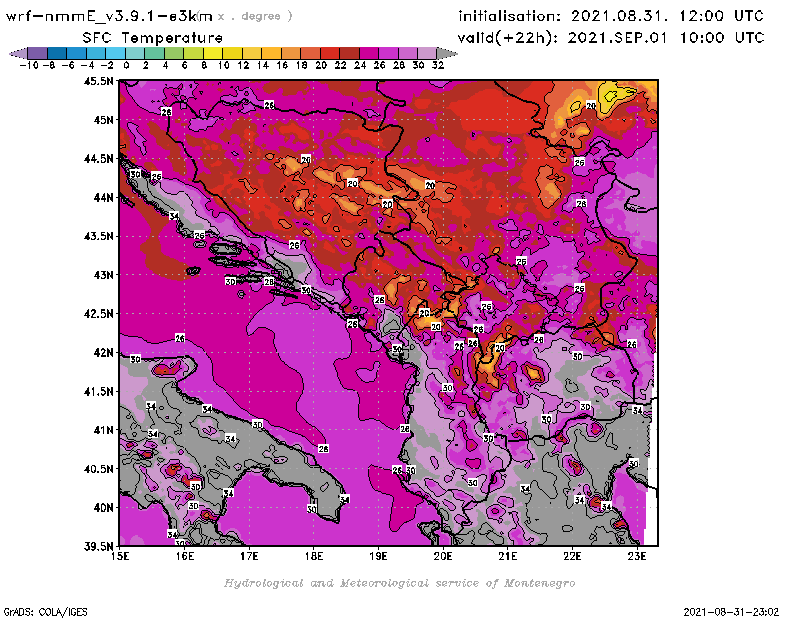Click the '0' legend scale label

126,65
